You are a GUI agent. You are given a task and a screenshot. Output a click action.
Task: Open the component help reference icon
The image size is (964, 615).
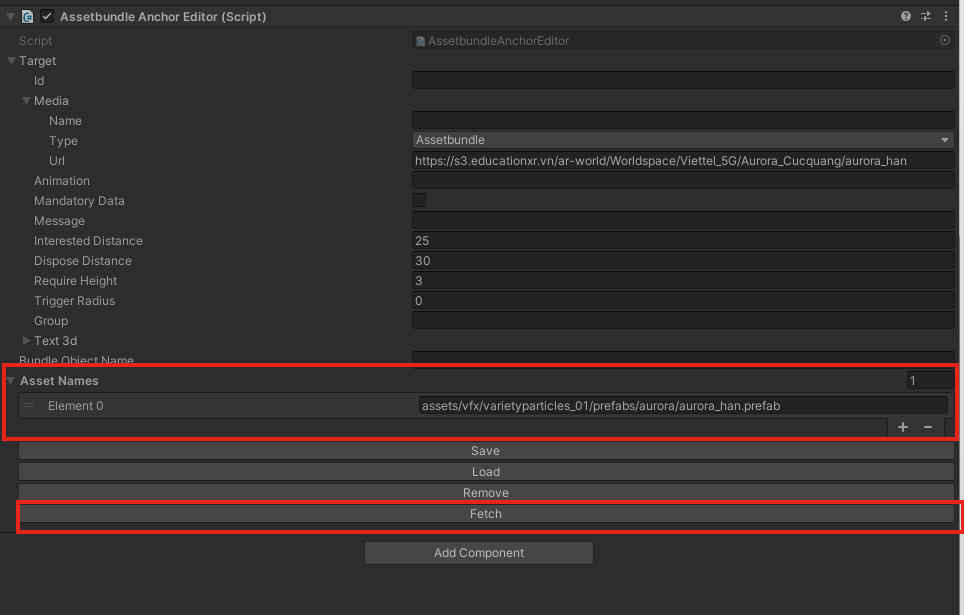[x=906, y=17]
